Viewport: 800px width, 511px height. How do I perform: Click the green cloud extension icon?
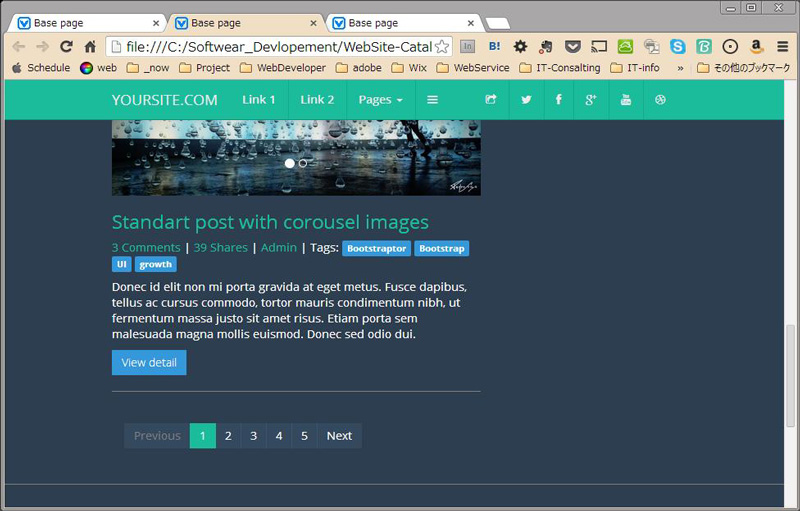tap(625, 47)
